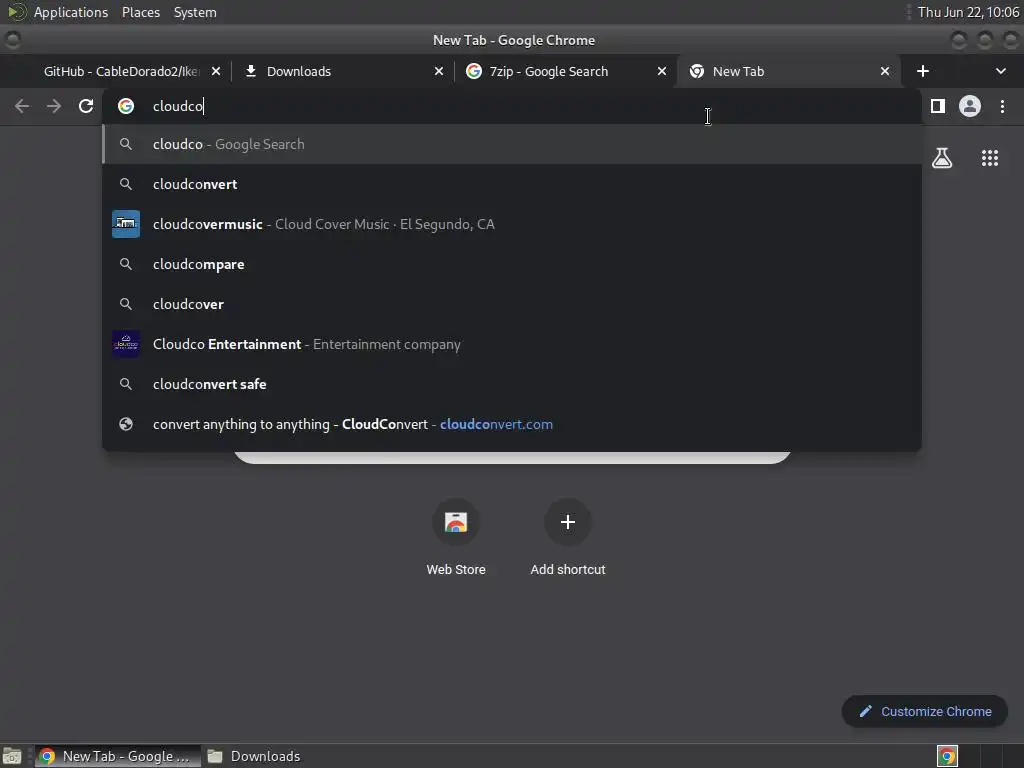Close the GitHub tab
The height and width of the screenshot is (768, 1024).
tap(216, 71)
